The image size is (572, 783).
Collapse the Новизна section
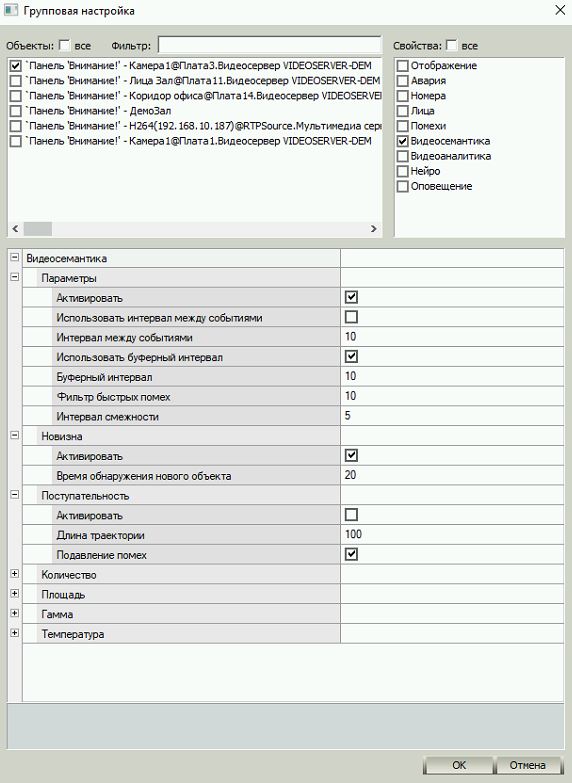click(x=14, y=435)
